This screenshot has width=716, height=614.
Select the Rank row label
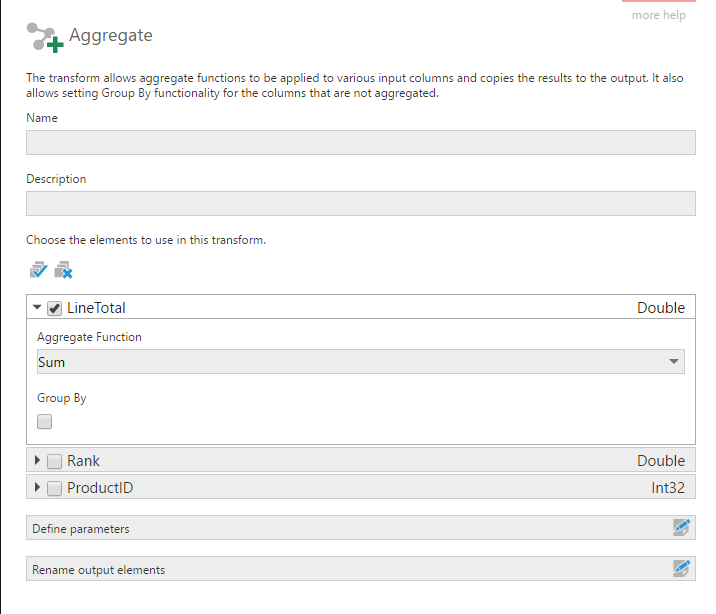[x=83, y=461]
